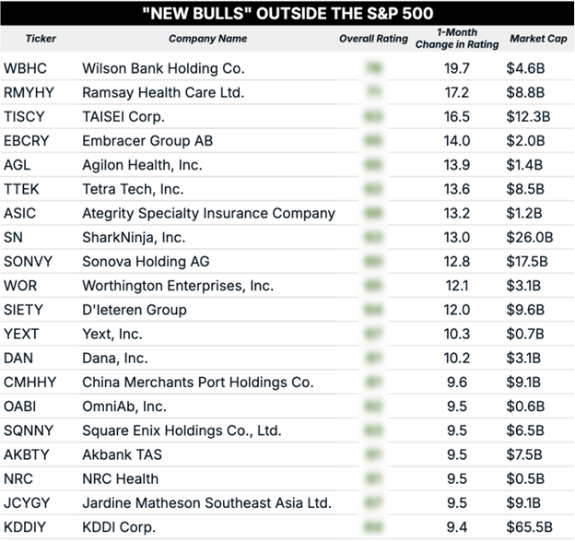Click Square Enix Holdings Co., Ltd. name
Screen dimensions: 575x542
[182, 431]
